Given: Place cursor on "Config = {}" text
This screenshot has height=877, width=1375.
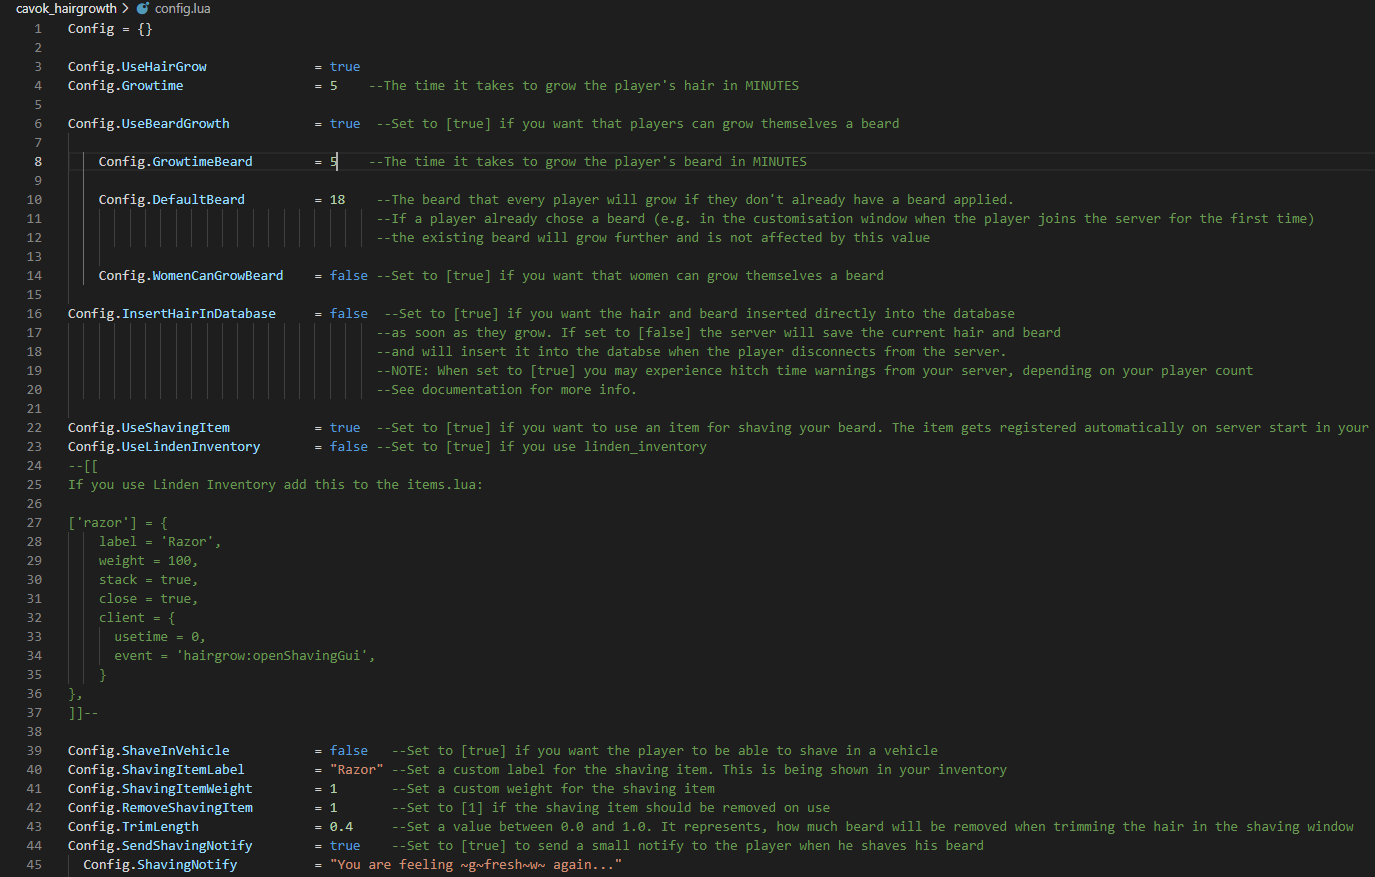Looking at the screenshot, I should pos(110,28).
